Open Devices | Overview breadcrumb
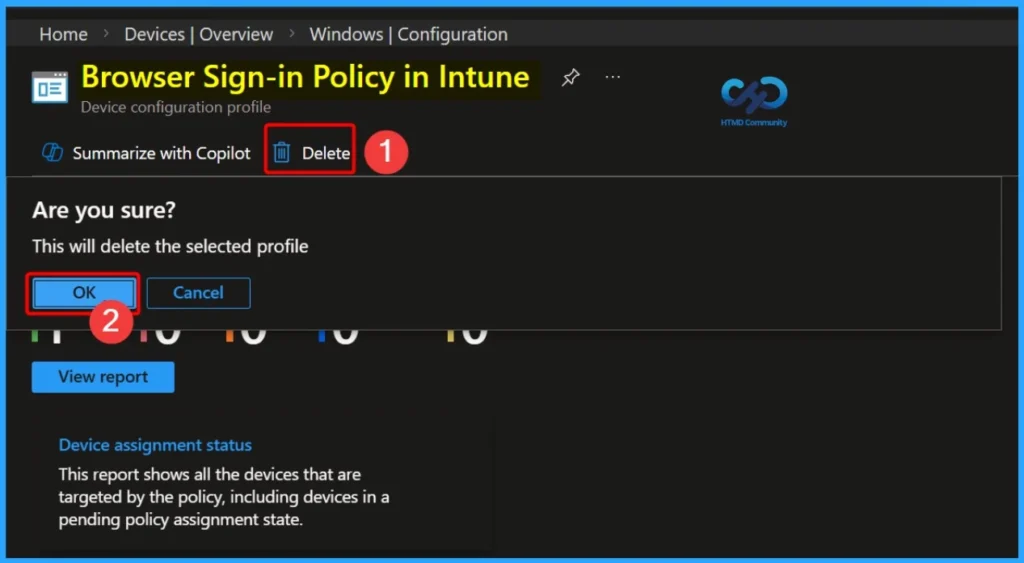Screen dimensions: 1024x563 tap(199, 34)
